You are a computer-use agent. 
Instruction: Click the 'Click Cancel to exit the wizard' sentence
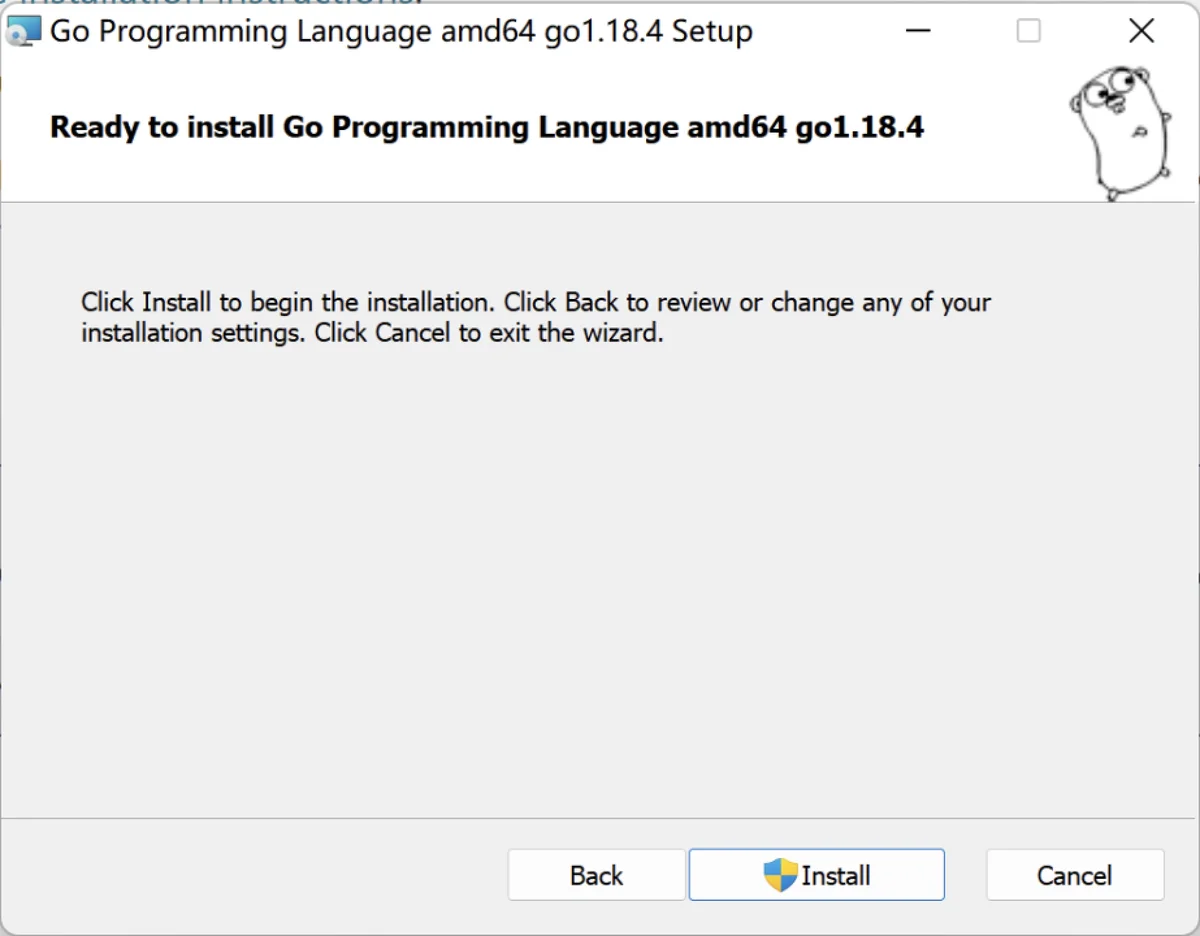click(489, 333)
